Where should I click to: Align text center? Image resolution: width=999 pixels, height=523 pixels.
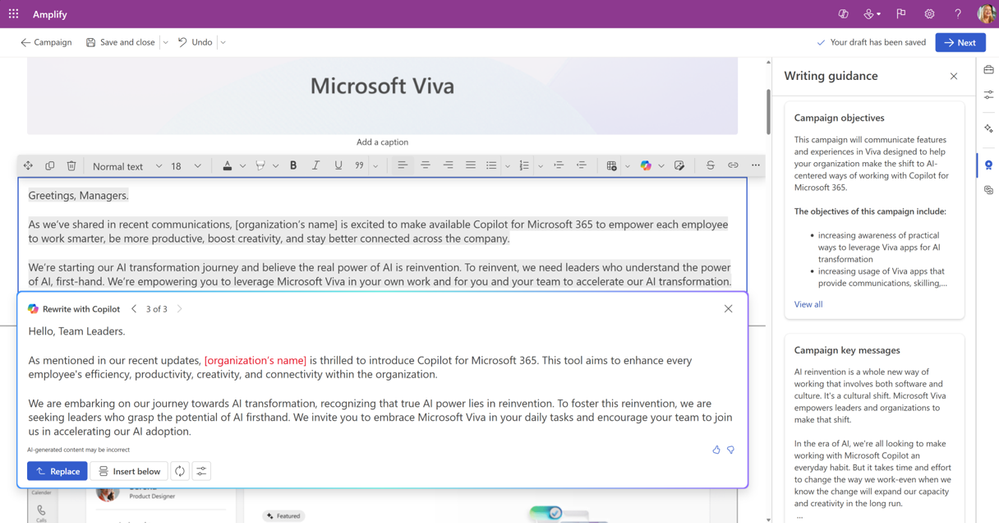(x=425, y=166)
